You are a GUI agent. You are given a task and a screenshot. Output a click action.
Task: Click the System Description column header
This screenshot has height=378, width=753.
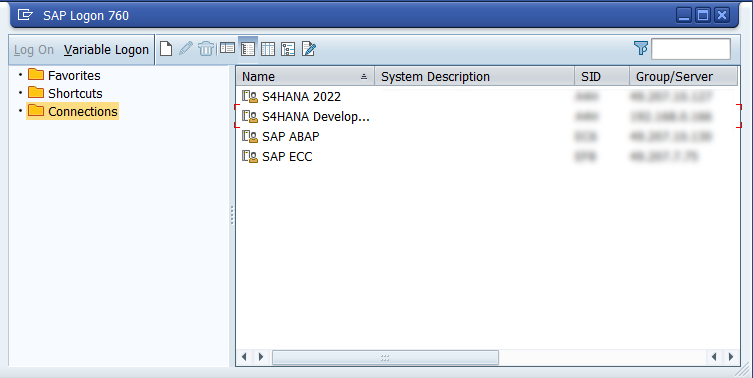[x=474, y=76]
